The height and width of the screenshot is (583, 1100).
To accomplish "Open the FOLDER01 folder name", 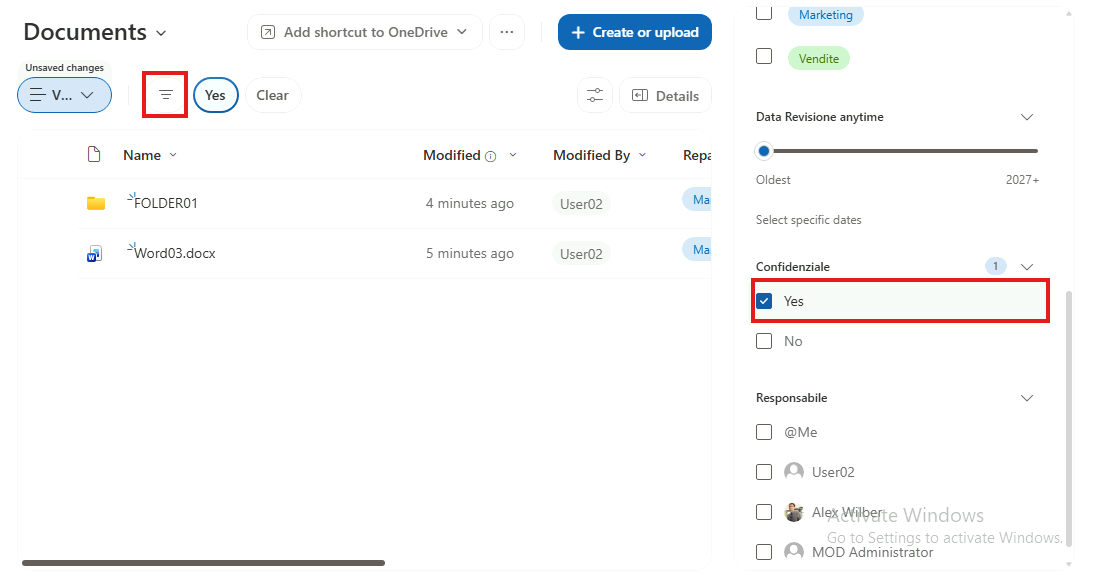I will [166, 203].
